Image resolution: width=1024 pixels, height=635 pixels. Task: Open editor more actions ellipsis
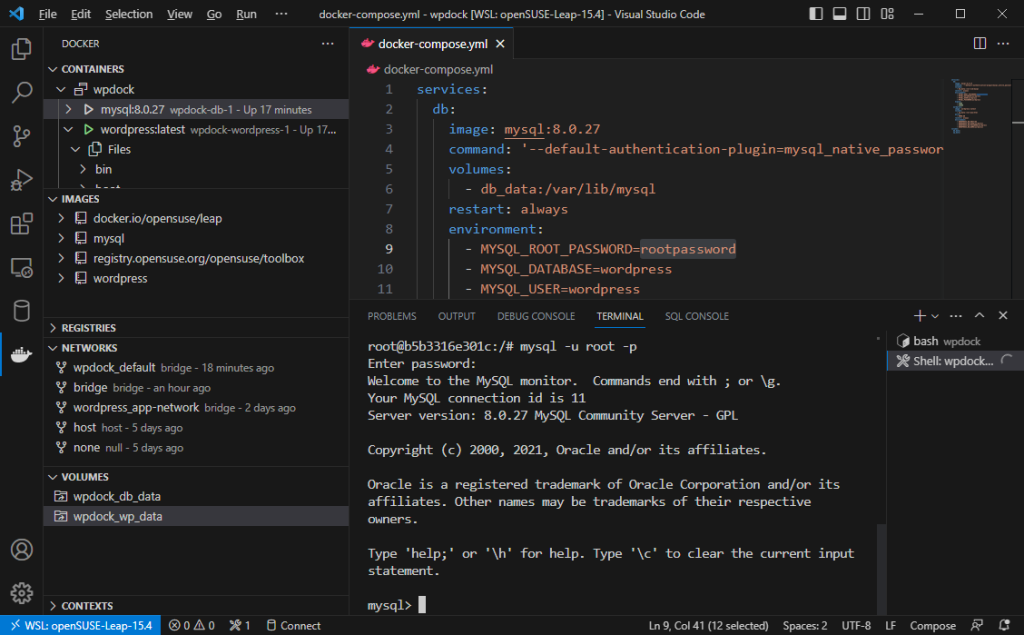click(x=1003, y=44)
